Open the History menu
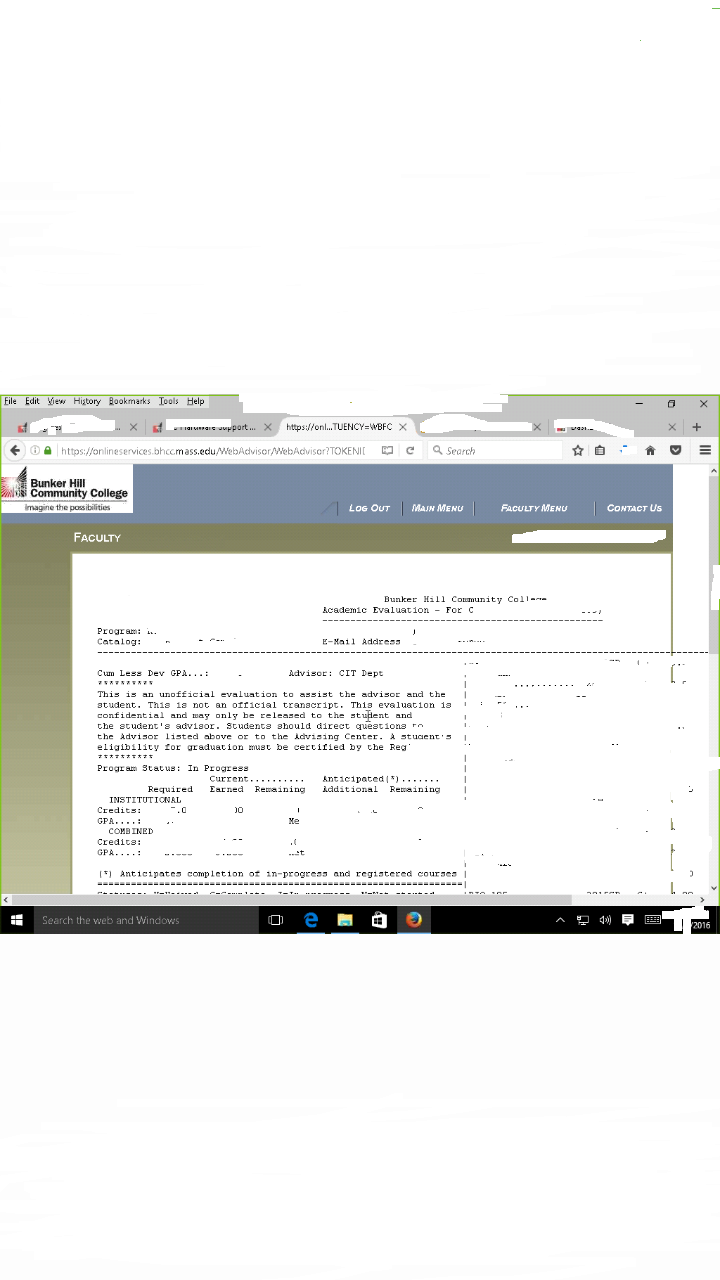 click(87, 401)
